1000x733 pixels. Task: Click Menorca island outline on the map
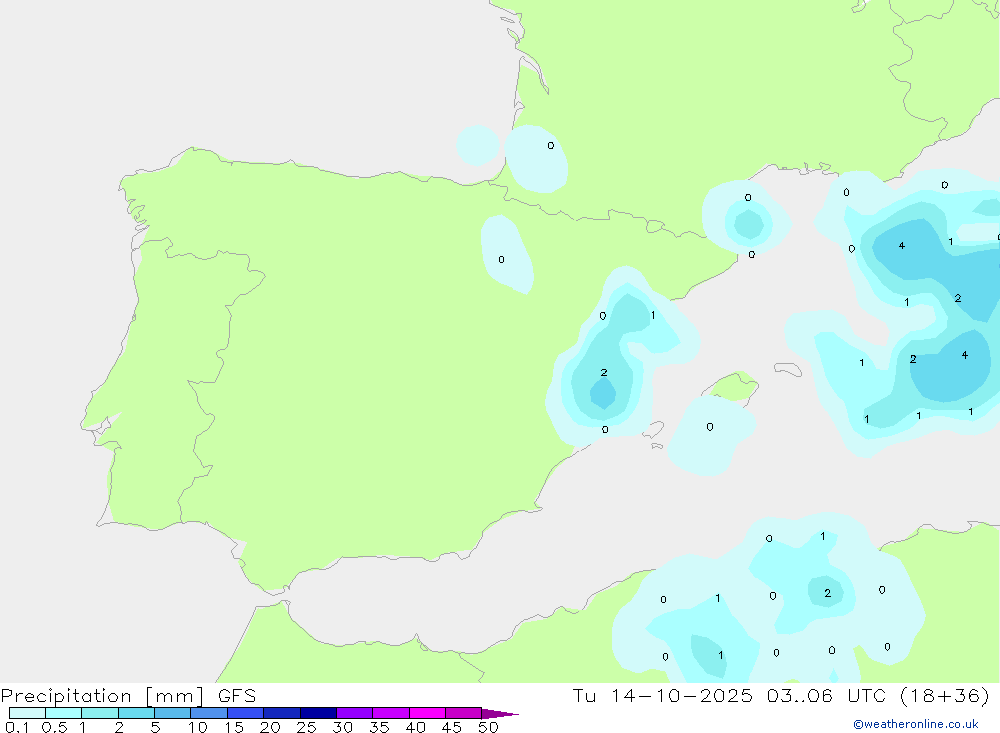click(x=788, y=369)
